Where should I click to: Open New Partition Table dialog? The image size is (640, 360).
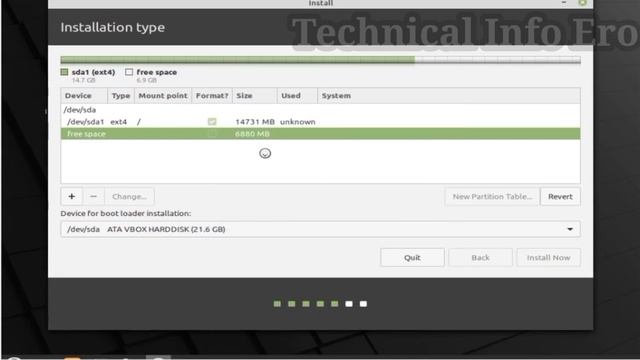point(492,196)
